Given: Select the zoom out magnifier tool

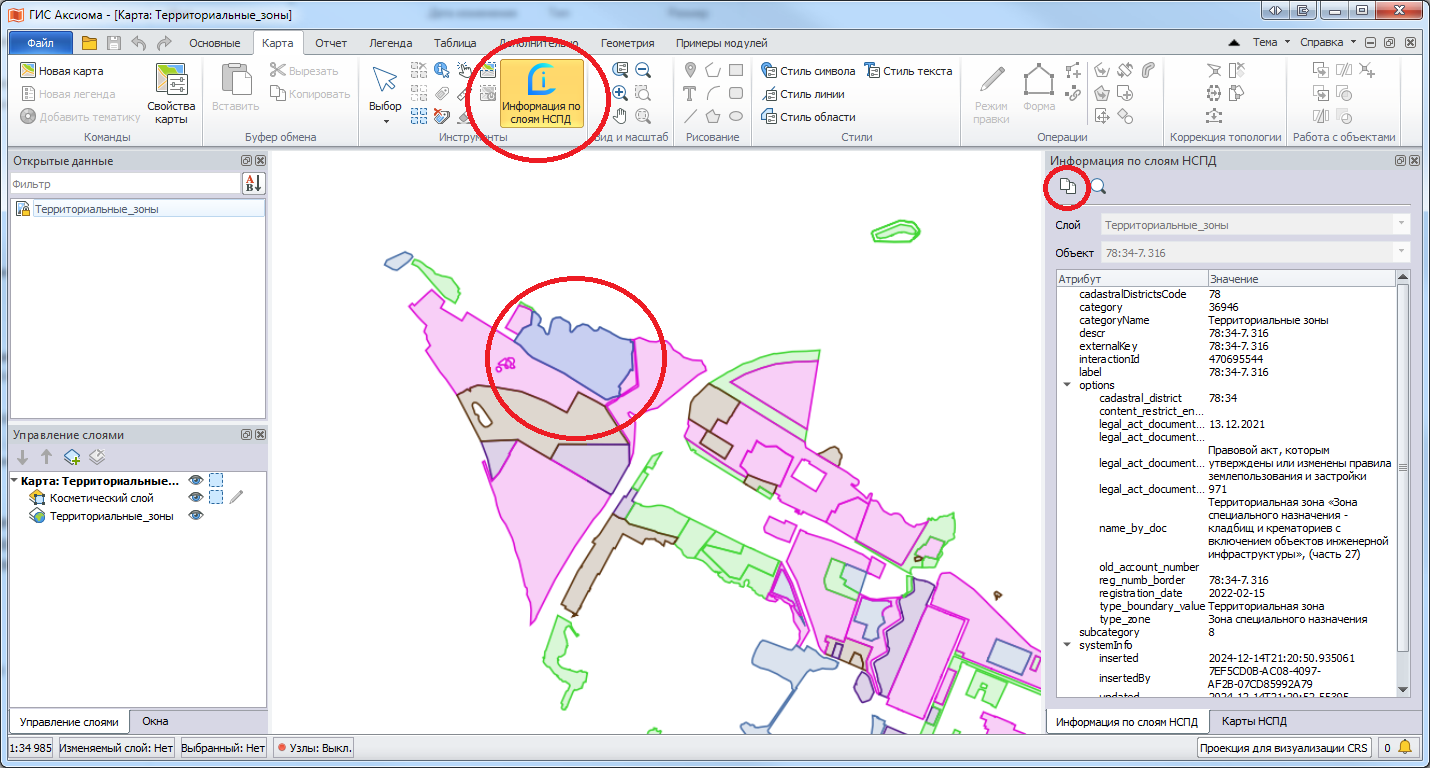Looking at the screenshot, I should tap(643, 70).
